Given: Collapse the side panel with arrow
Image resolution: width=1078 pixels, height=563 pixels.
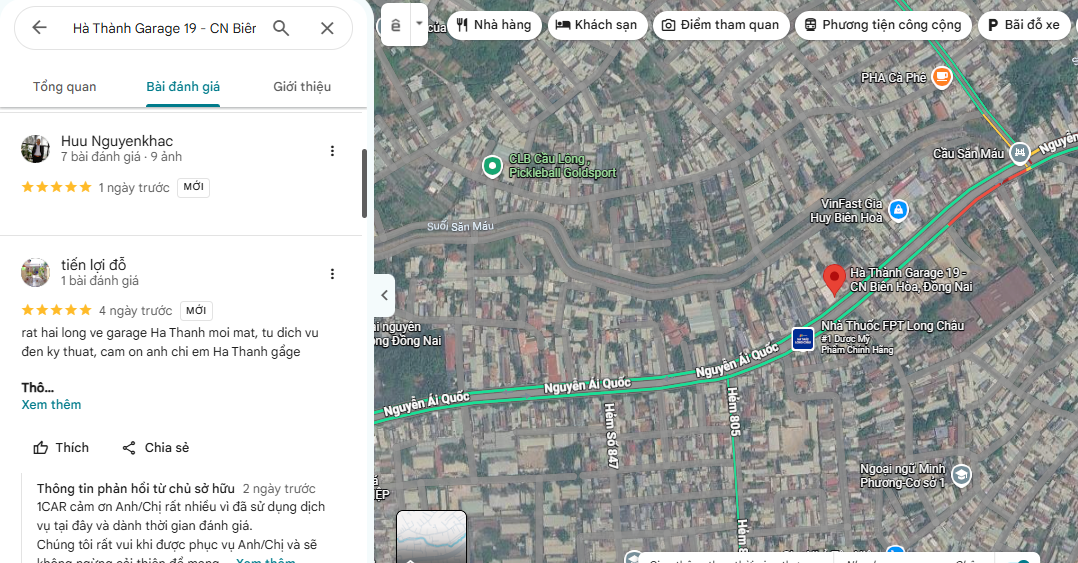Looking at the screenshot, I should pos(384,295).
